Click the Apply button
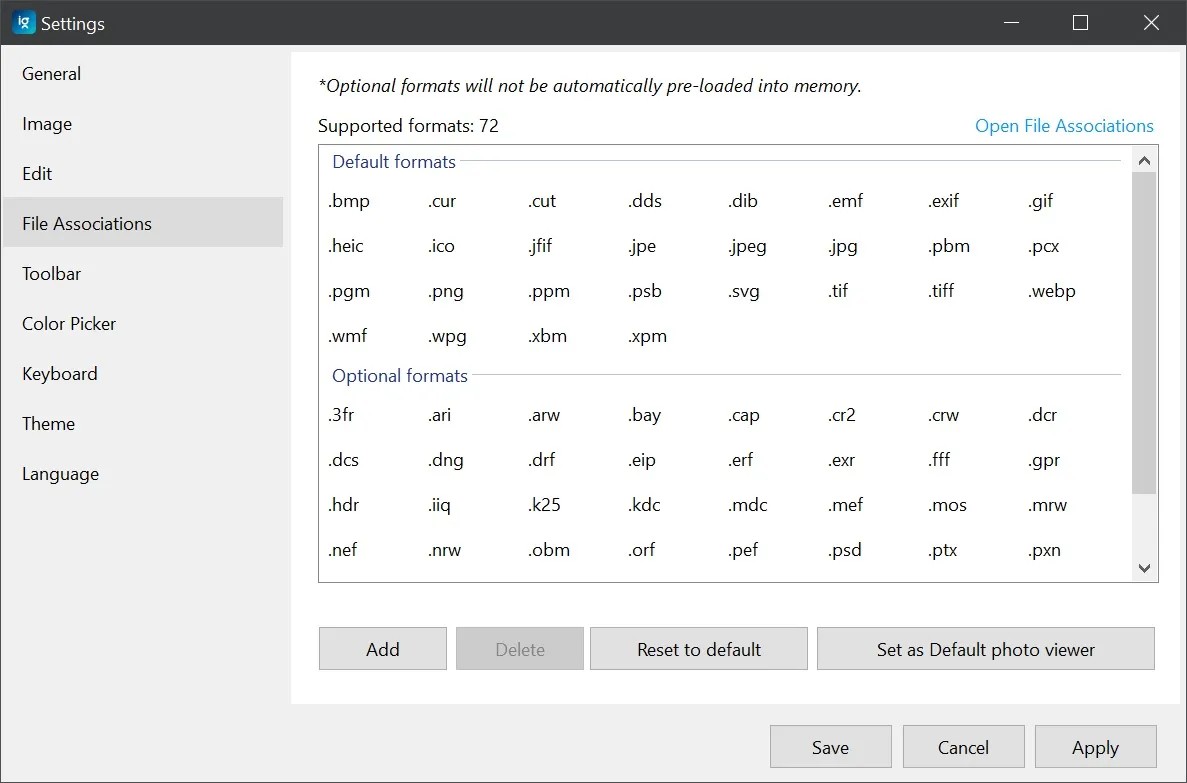This screenshot has height=783, width=1187. point(1095,747)
